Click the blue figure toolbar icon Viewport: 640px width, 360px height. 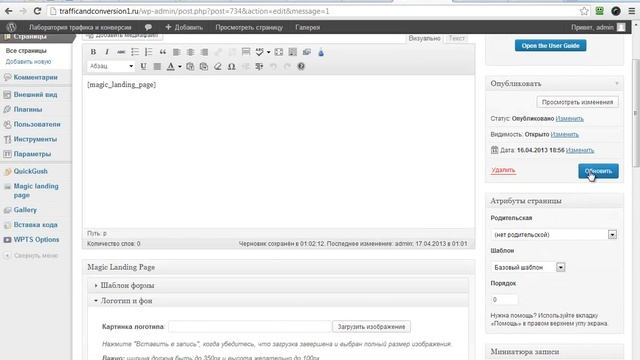[321, 52]
